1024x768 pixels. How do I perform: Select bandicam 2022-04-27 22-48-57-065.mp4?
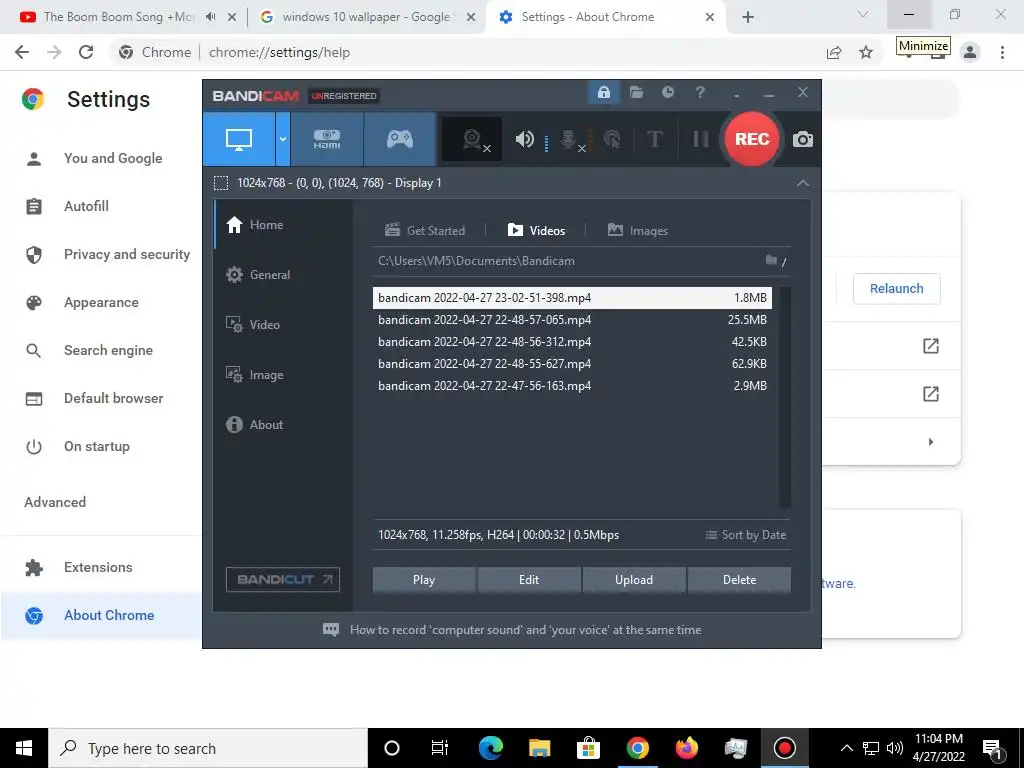(572, 320)
